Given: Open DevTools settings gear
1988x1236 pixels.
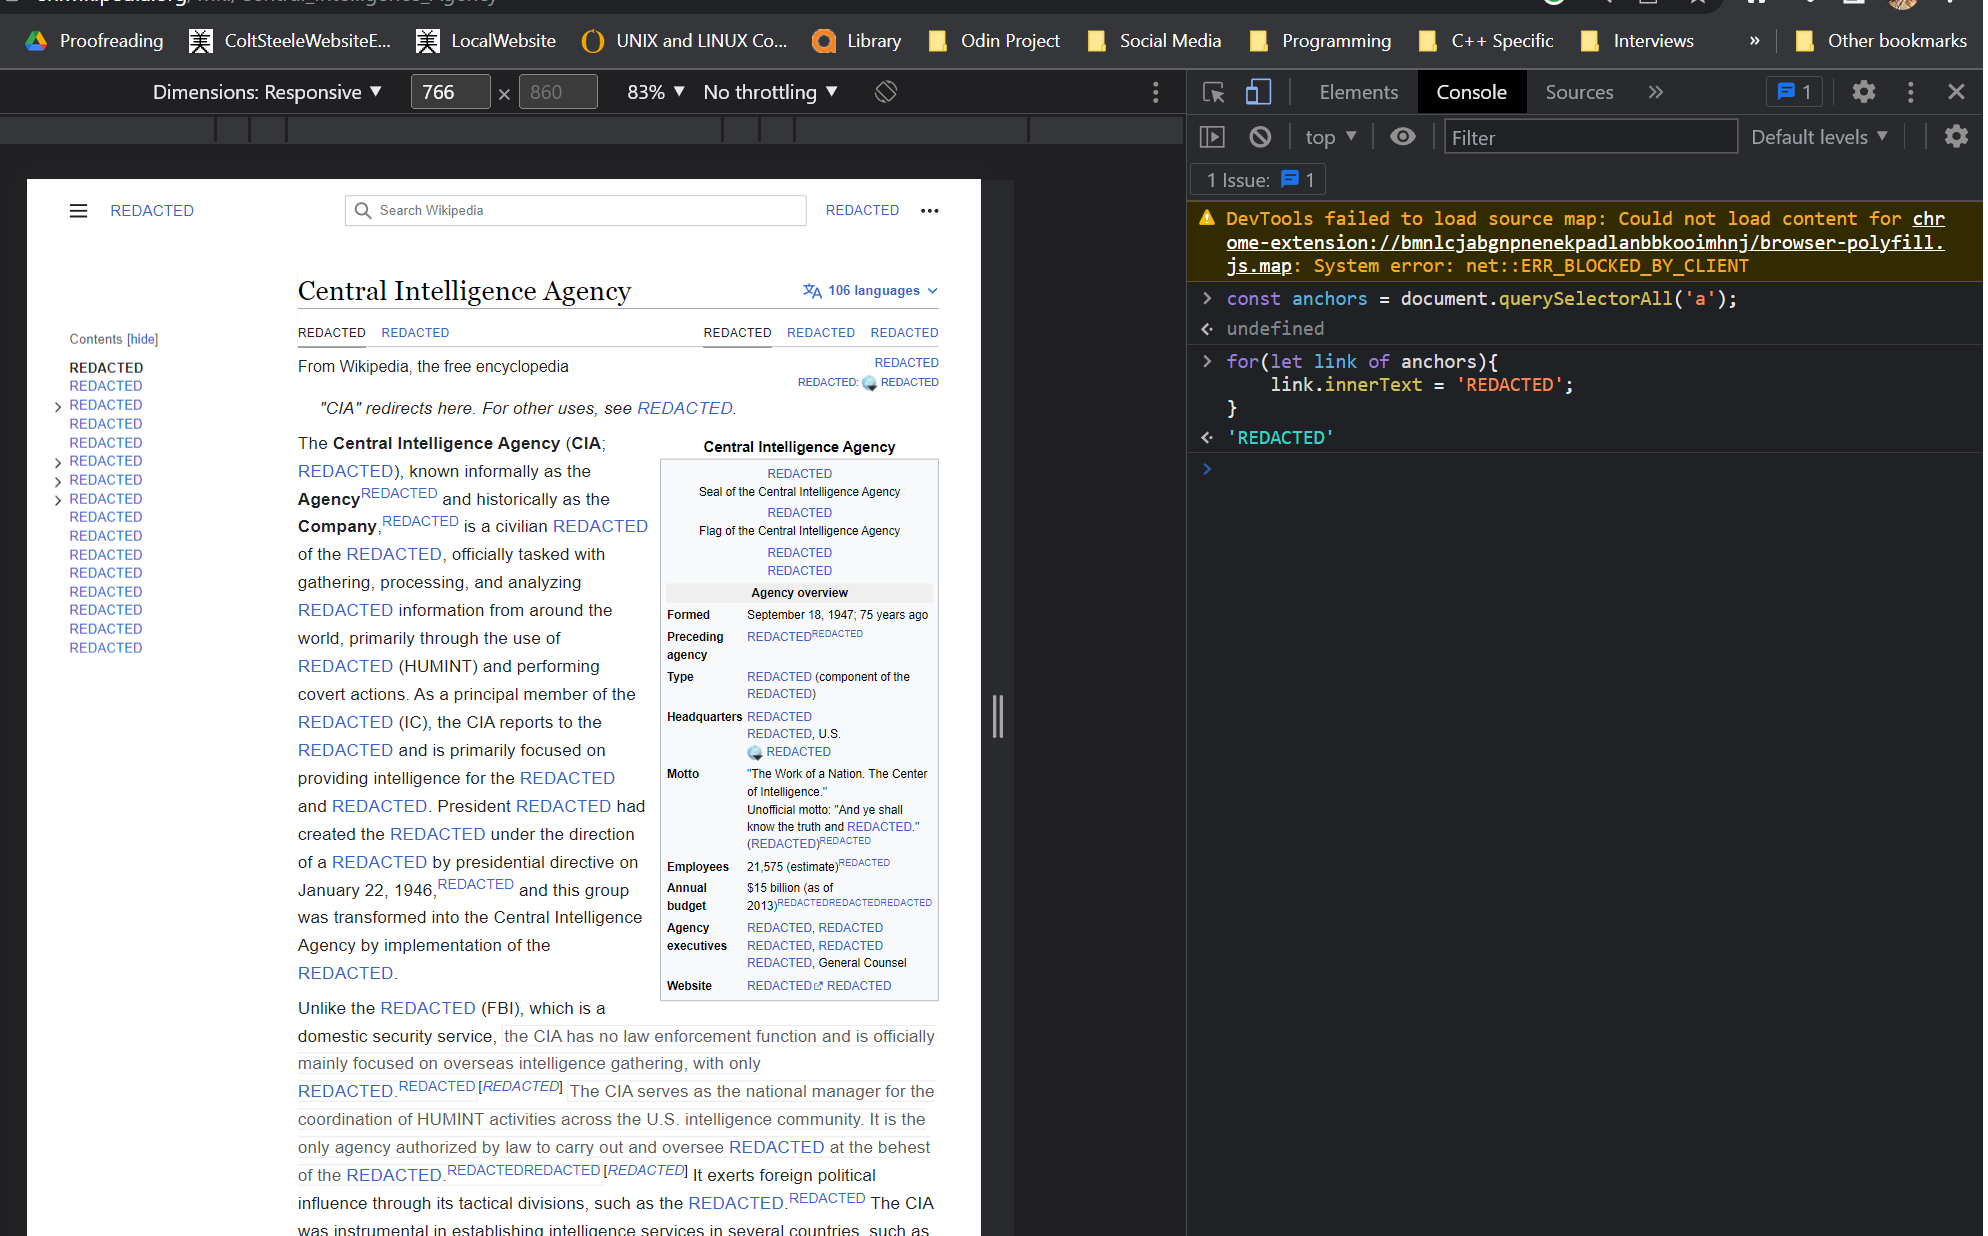Looking at the screenshot, I should pos(1863,92).
